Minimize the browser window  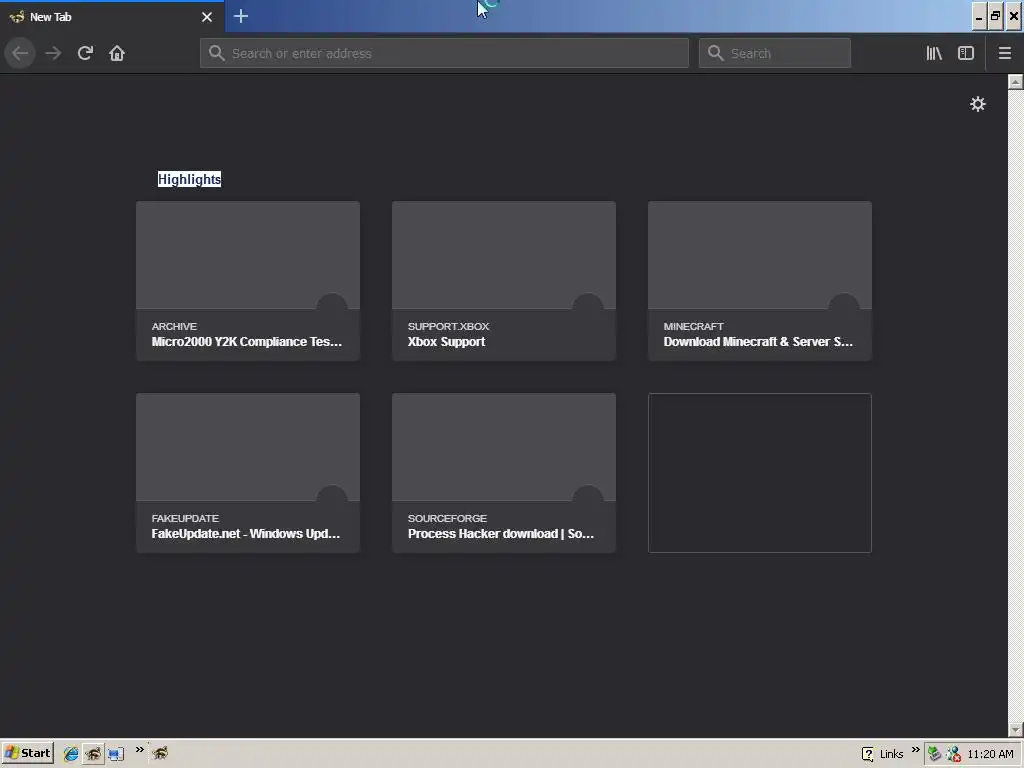978,16
